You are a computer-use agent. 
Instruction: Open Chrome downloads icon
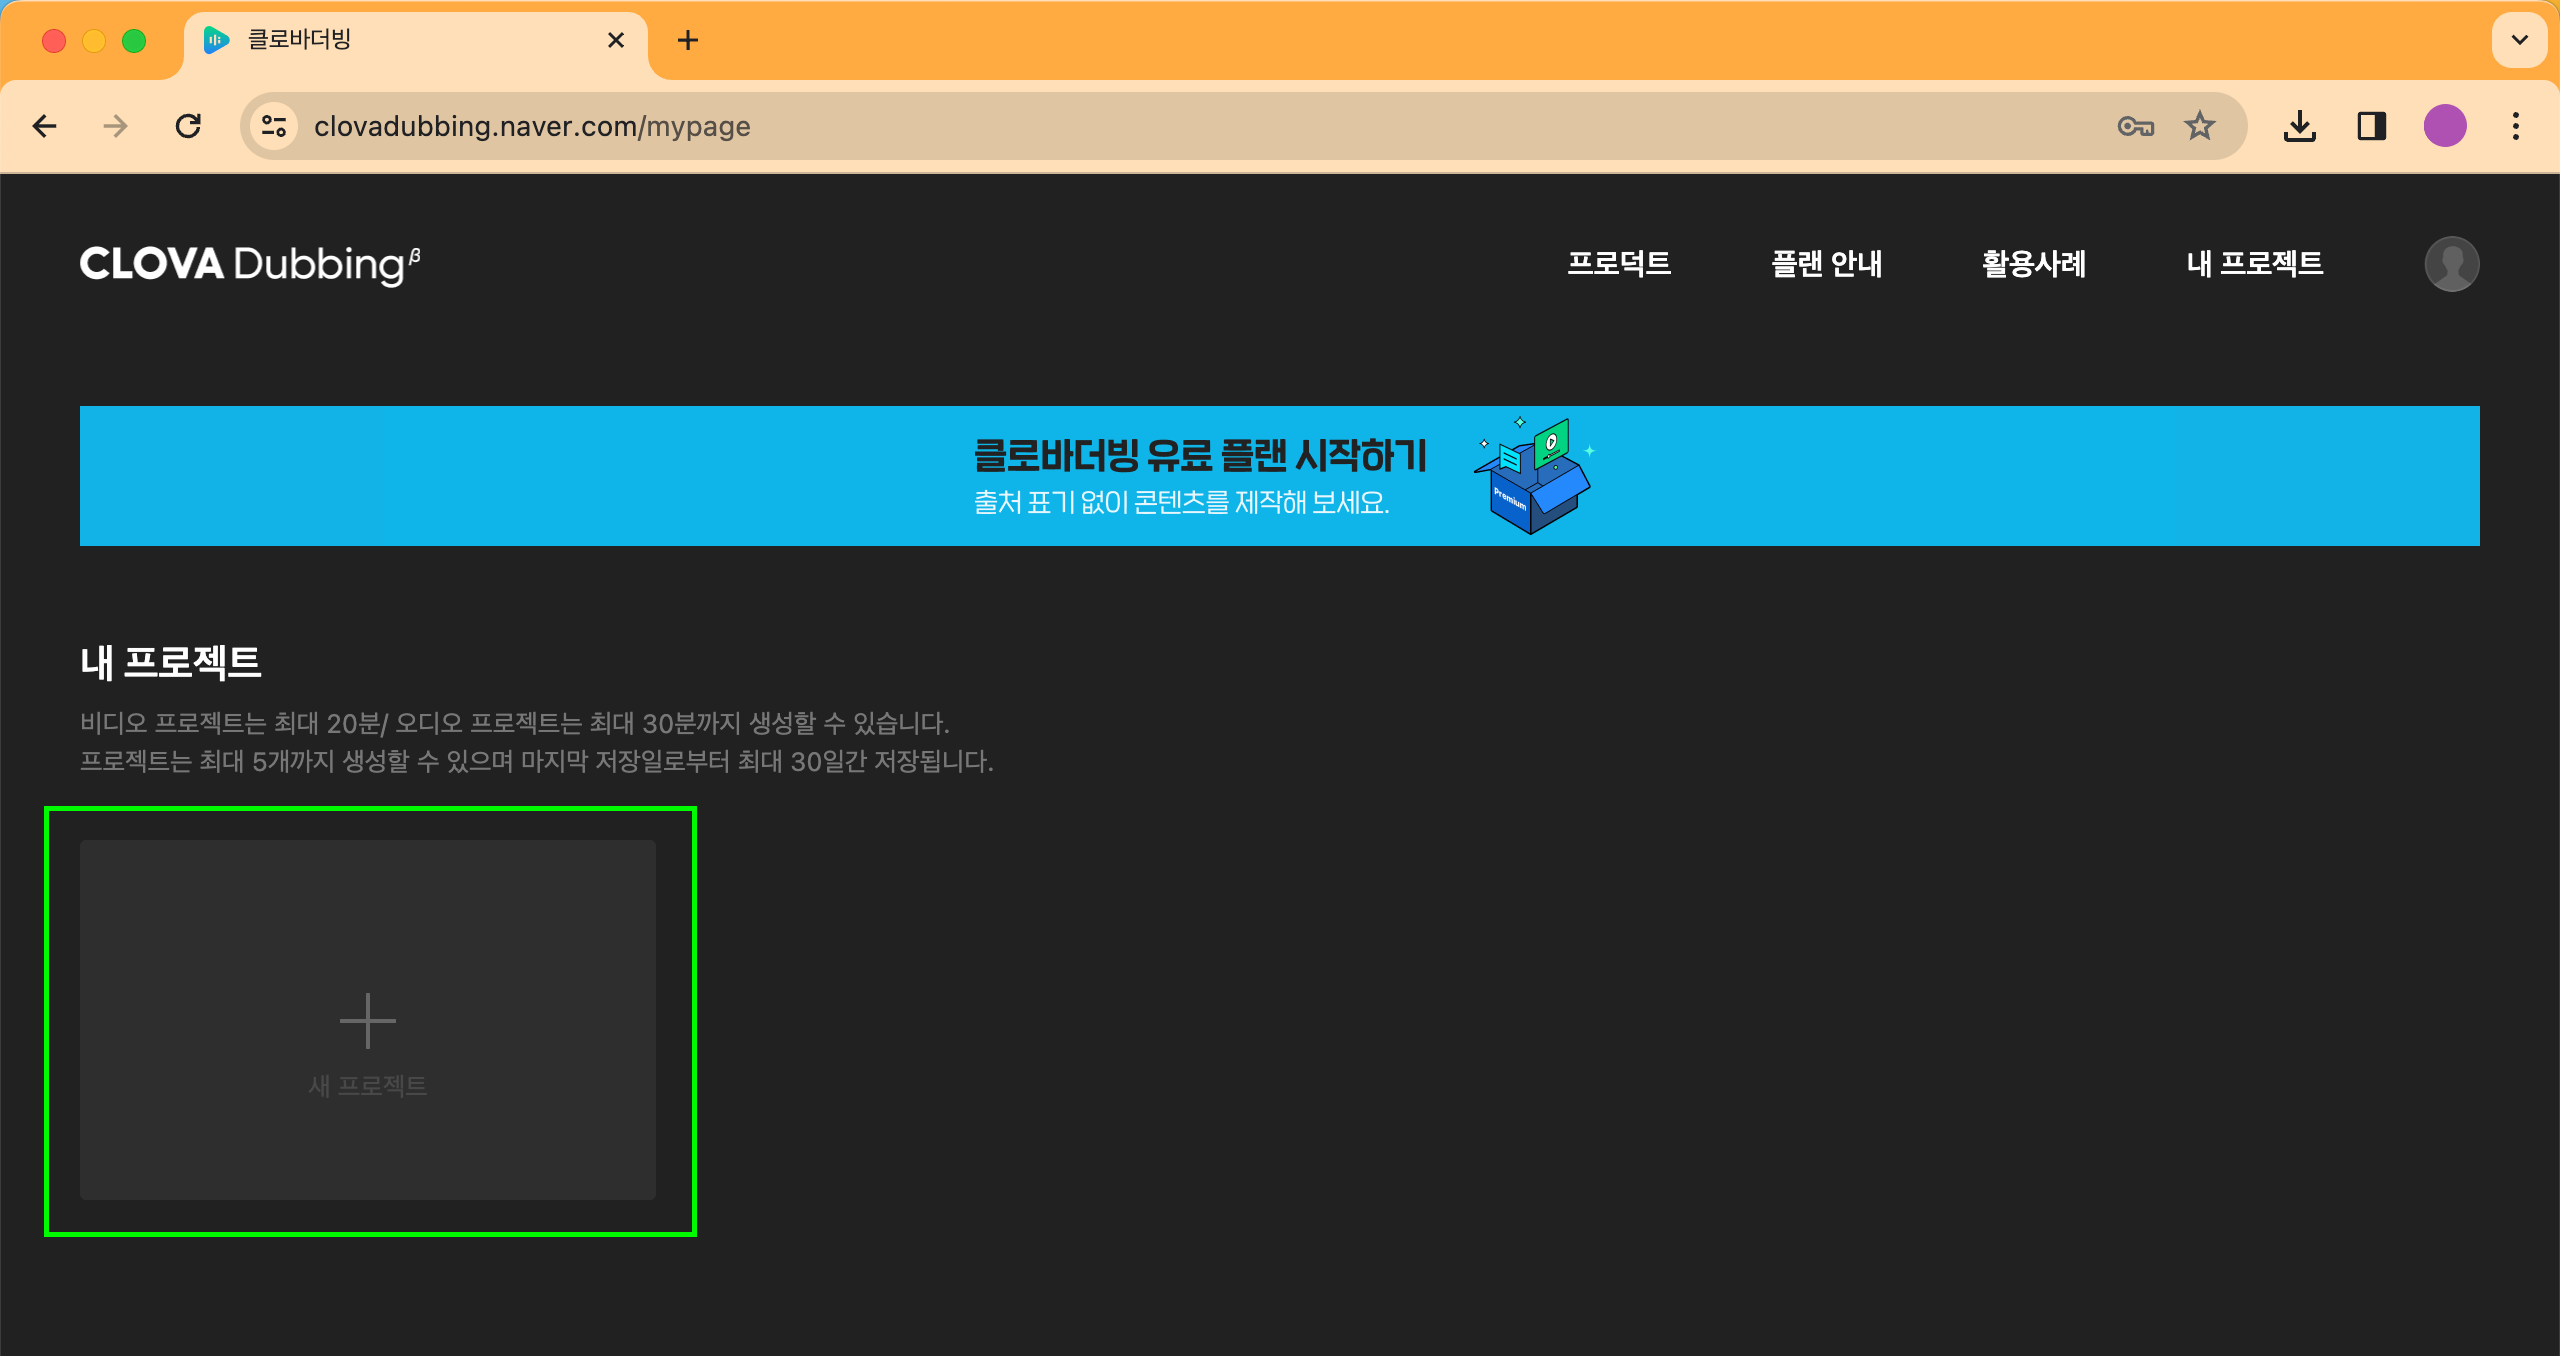(x=2299, y=126)
